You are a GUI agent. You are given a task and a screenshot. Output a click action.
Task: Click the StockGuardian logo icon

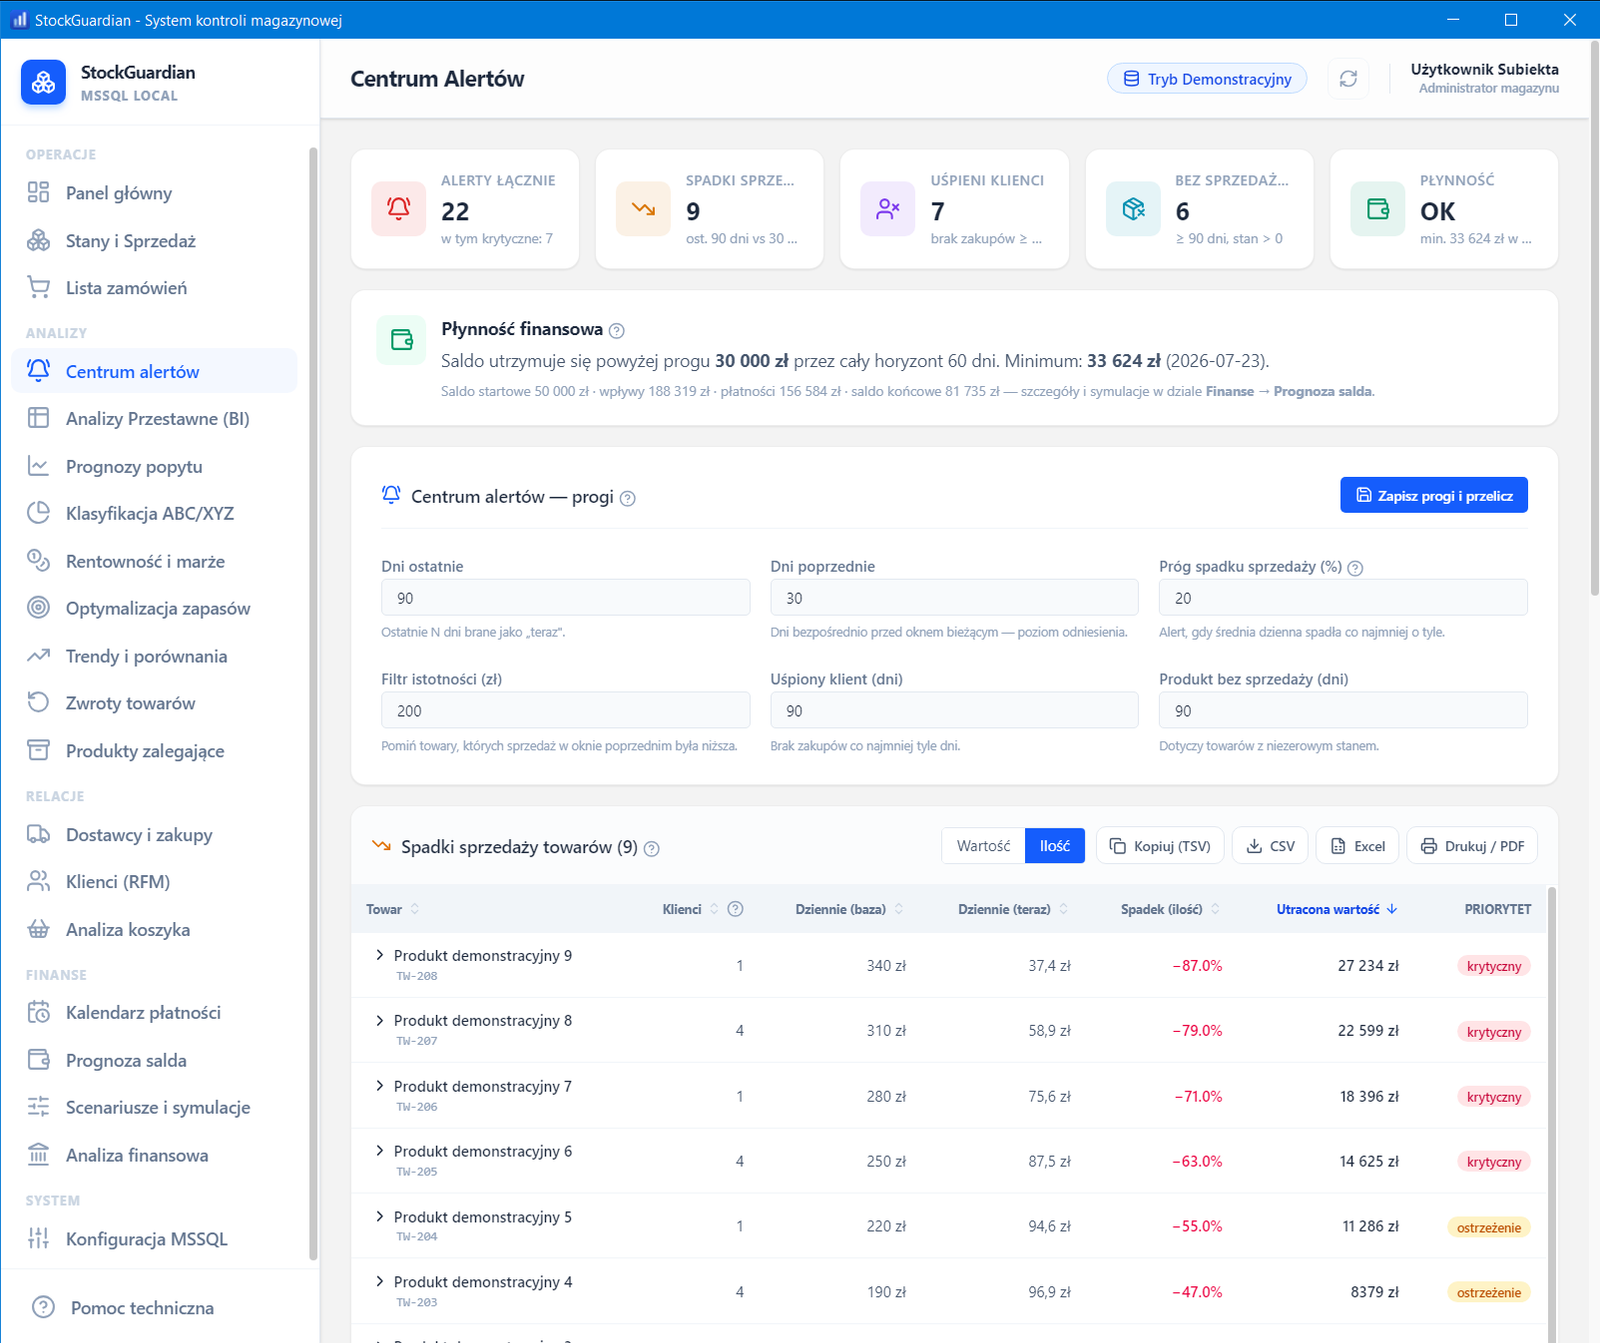coord(43,83)
